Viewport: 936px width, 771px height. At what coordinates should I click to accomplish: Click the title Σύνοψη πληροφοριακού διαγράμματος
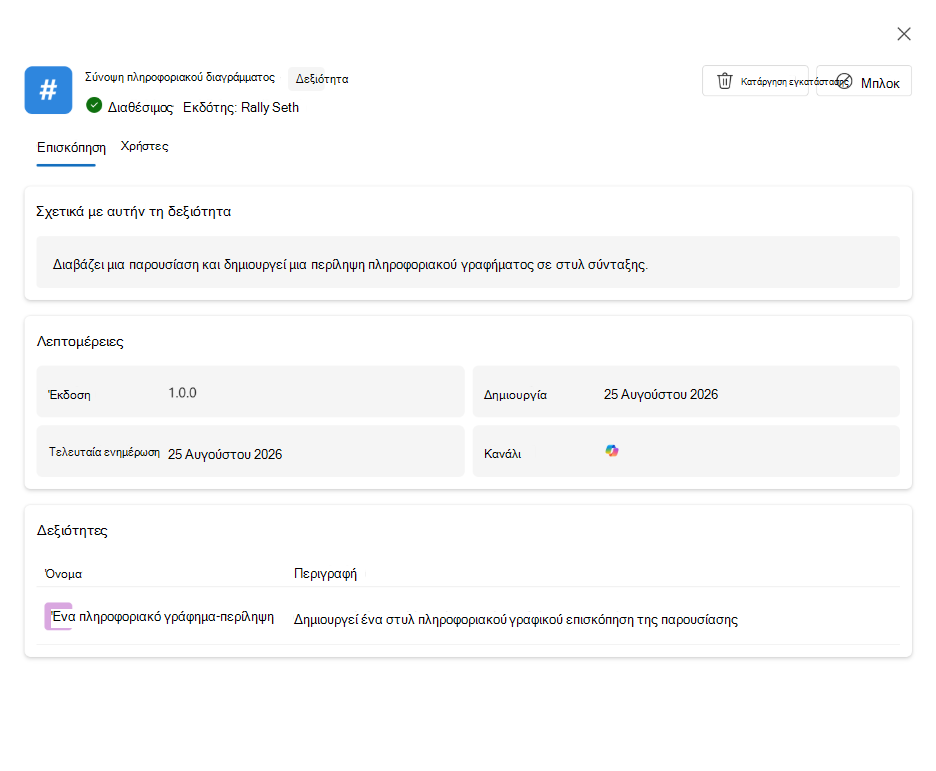point(180,77)
